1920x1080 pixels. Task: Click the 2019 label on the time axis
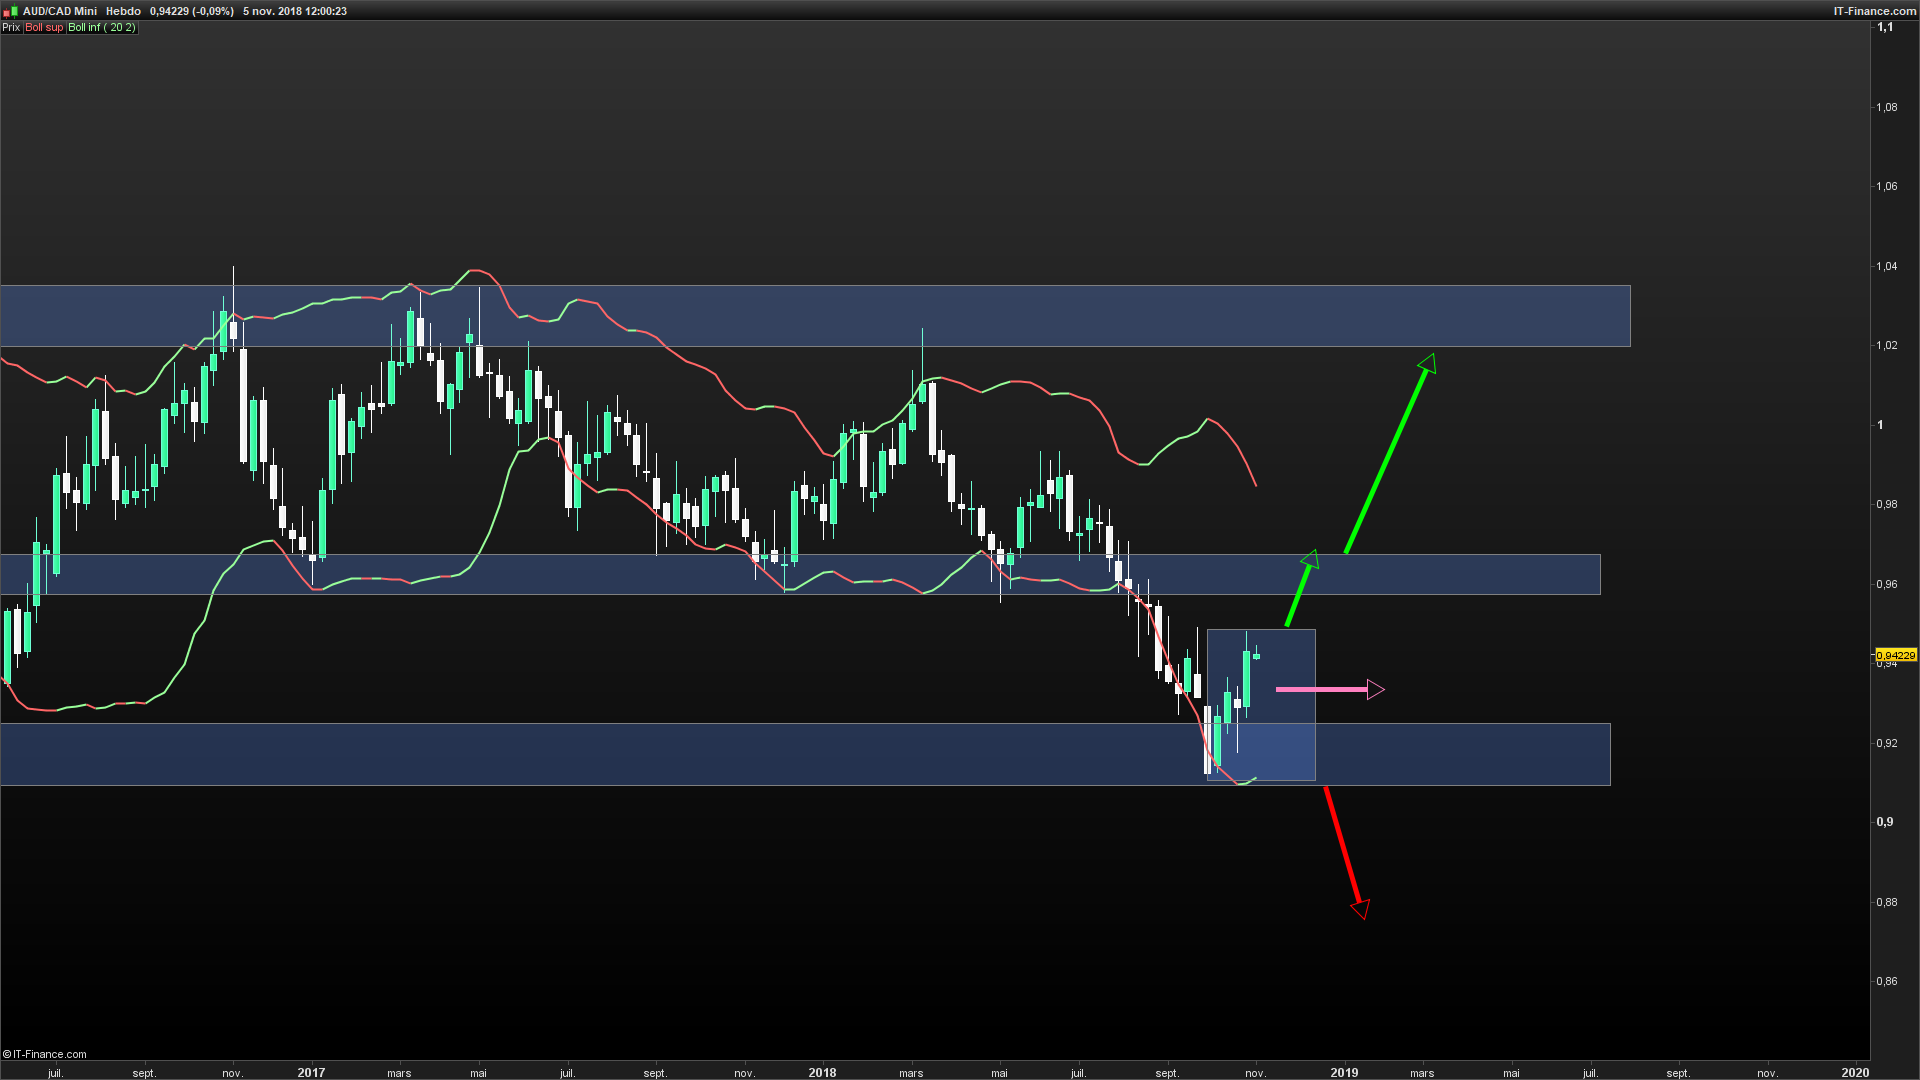pos(1344,1072)
